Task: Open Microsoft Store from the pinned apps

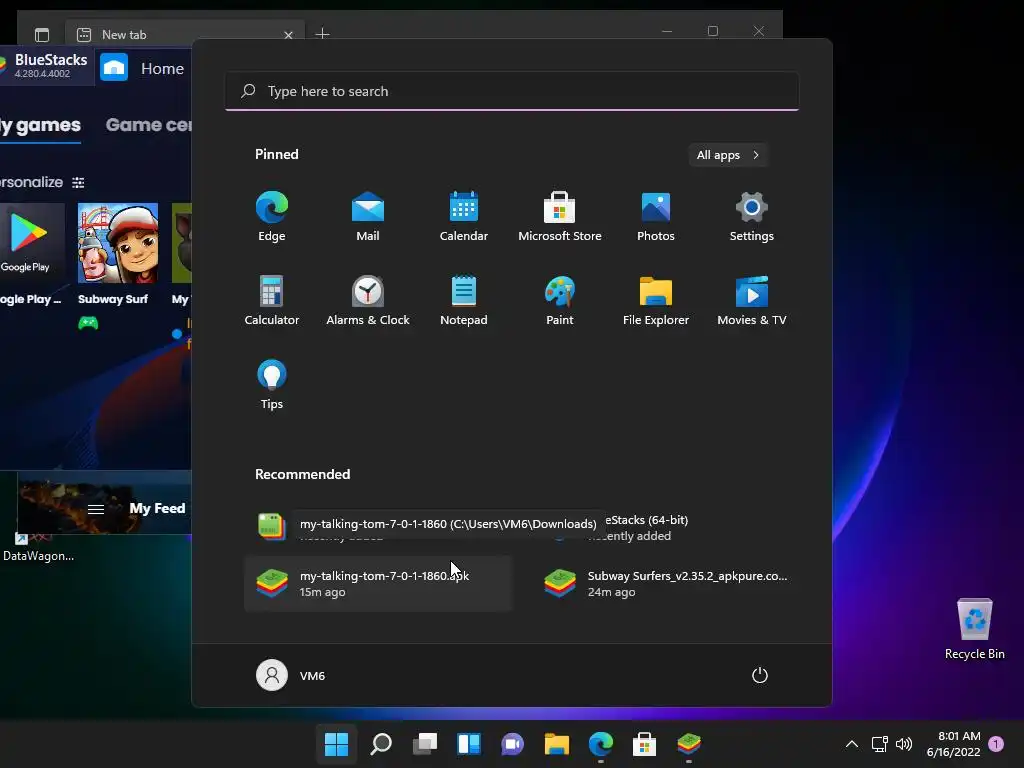Action: 560,216
